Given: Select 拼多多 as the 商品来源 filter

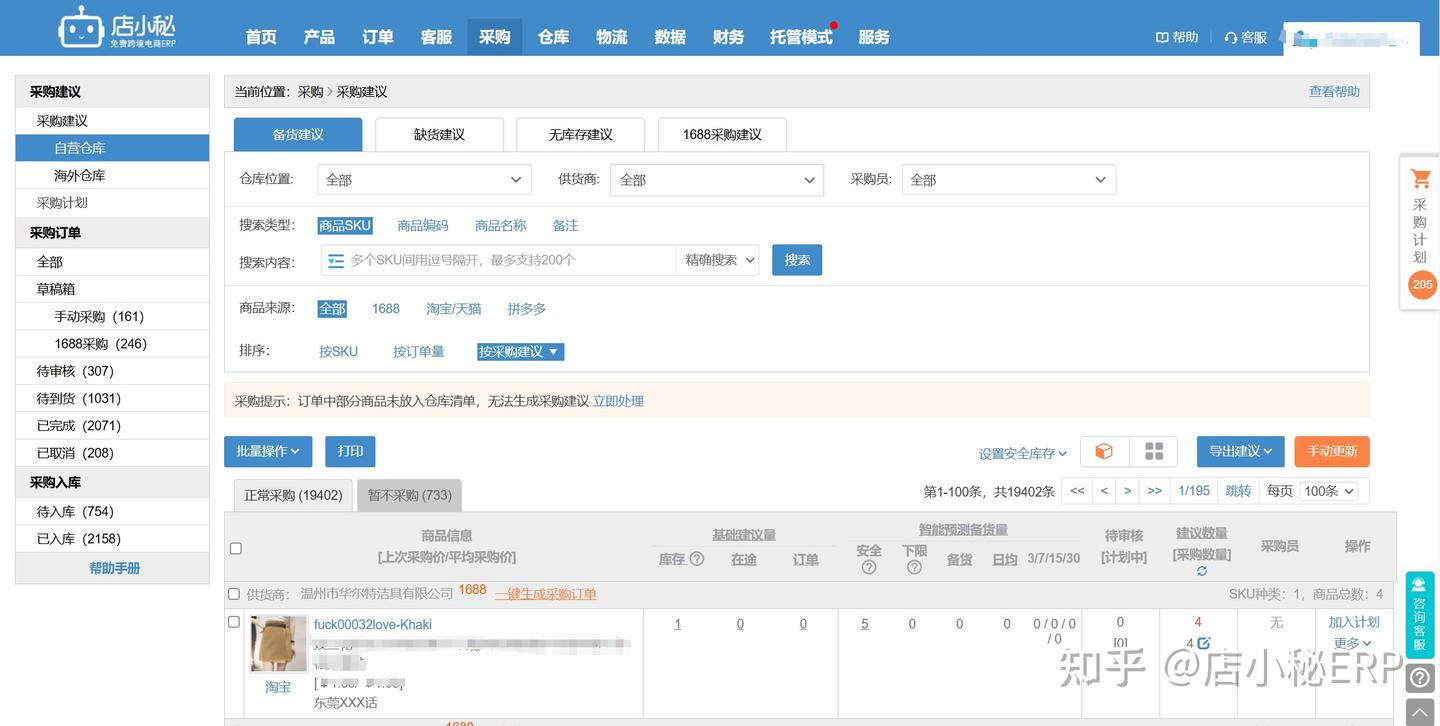Looking at the screenshot, I should click(x=526, y=308).
